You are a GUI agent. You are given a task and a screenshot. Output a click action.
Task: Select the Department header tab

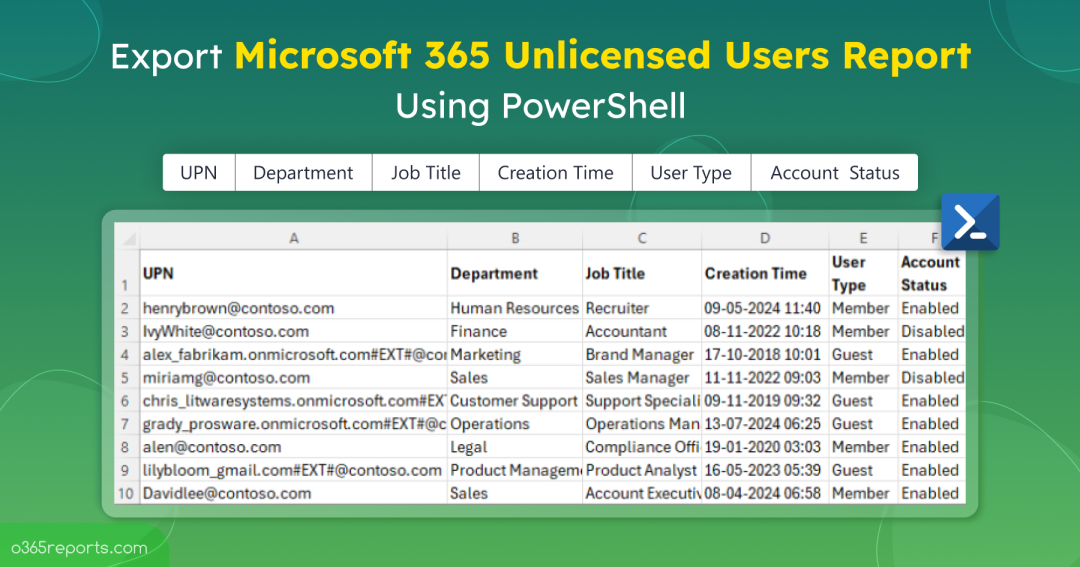[303, 172]
